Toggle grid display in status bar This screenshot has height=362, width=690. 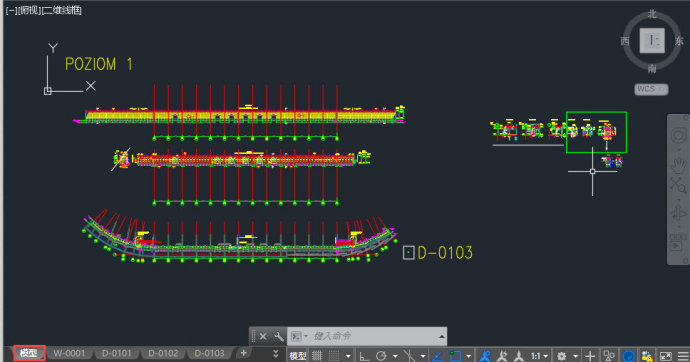[317, 355]
